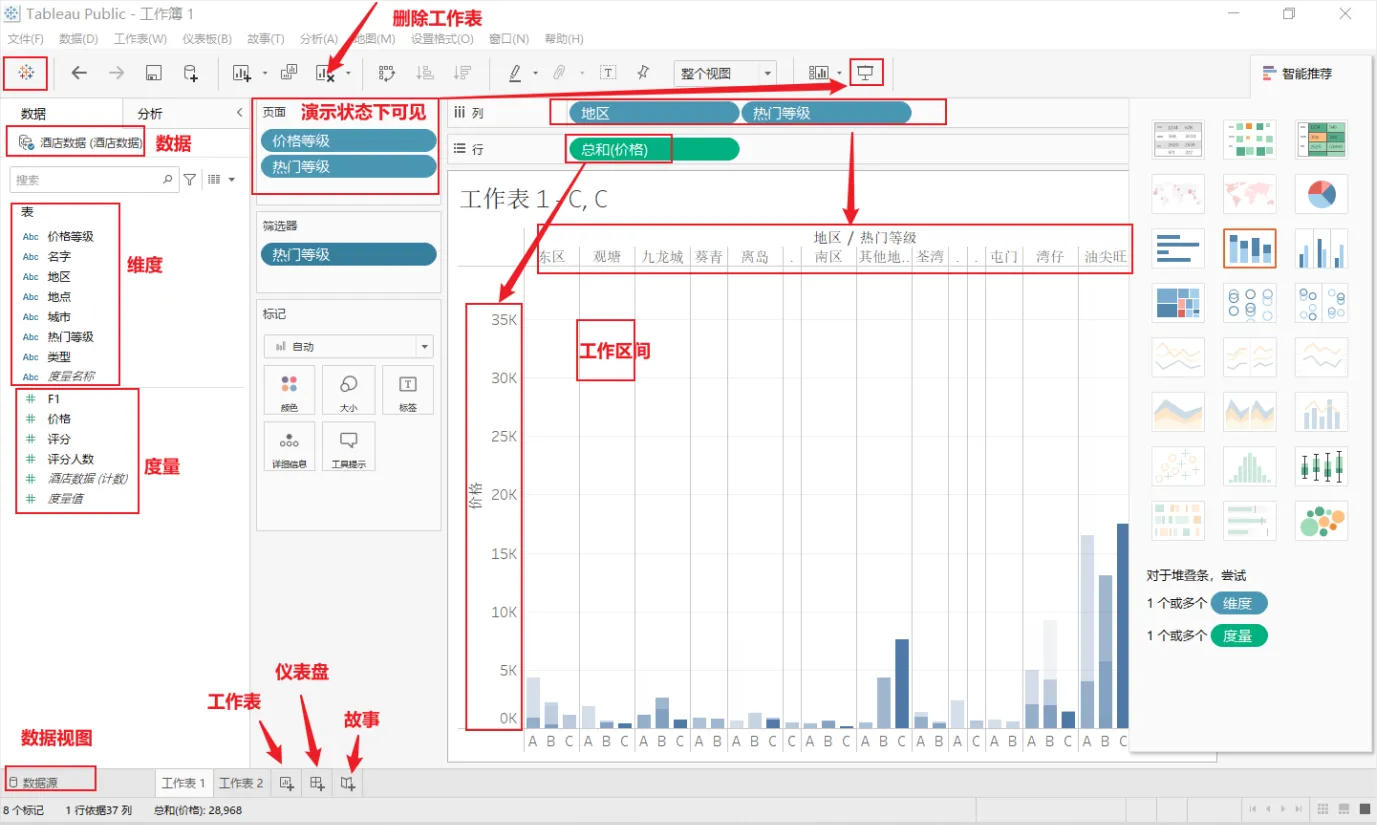Choose the histogram chart thumbnail
The image size is (1377, 825).
tap(1249, 466)
